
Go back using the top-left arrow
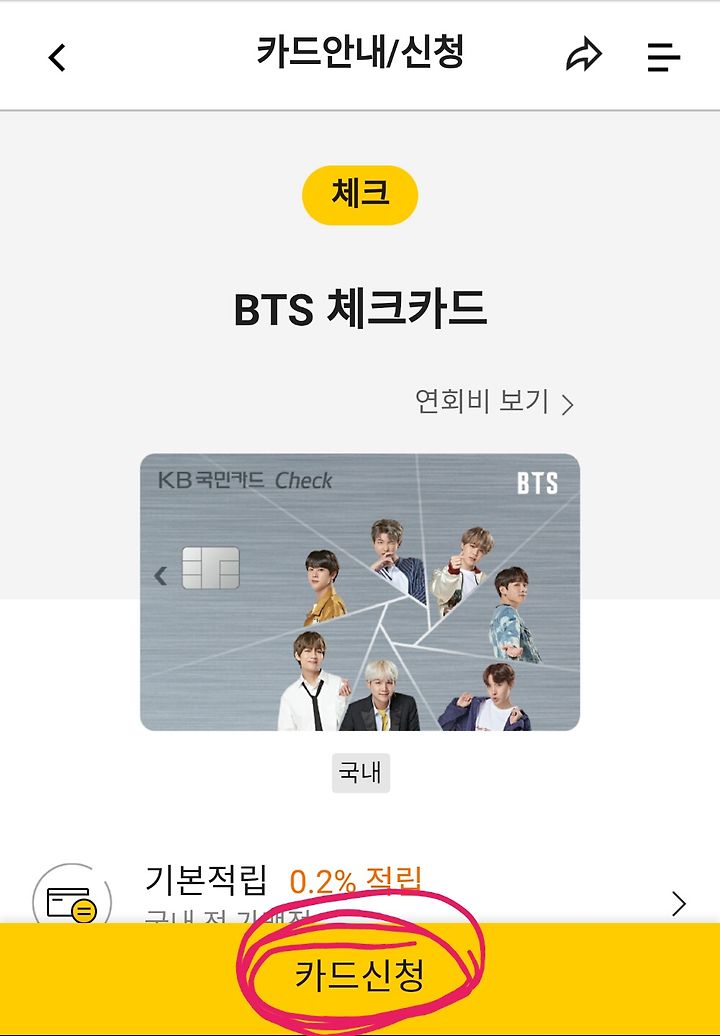pyautogui.click(x=57, y=57)
